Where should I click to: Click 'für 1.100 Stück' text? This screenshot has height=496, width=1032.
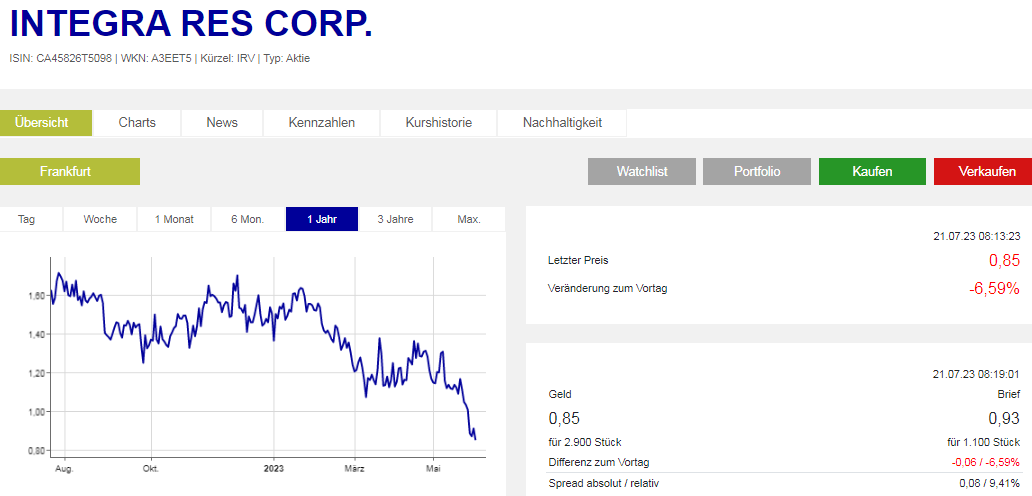[x=984, y=442]
